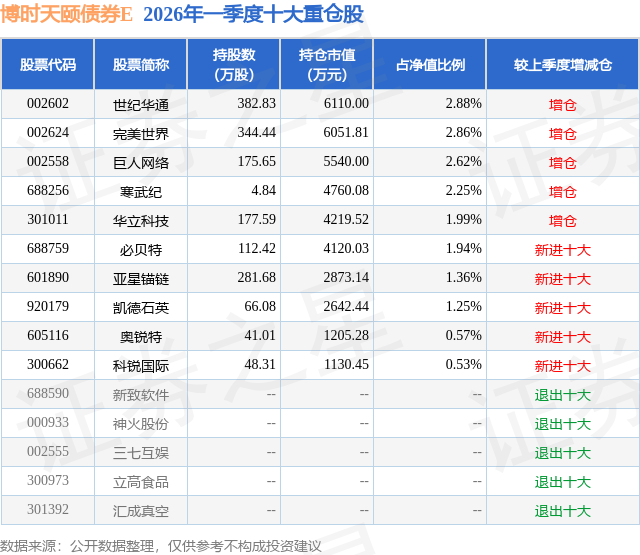Select stock name 亚星锚链
The height and width of the screenshot is (555, 640).
point(141,279)
